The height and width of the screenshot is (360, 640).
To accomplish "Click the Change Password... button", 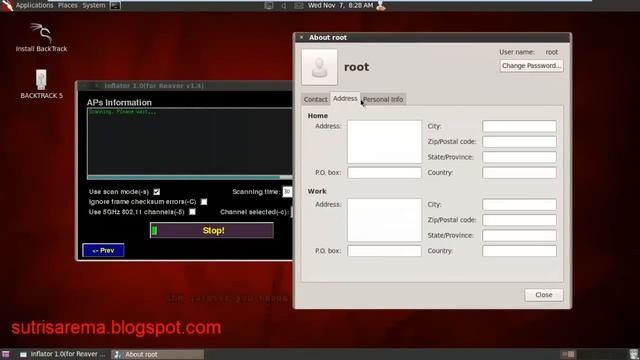I will 531,66.
